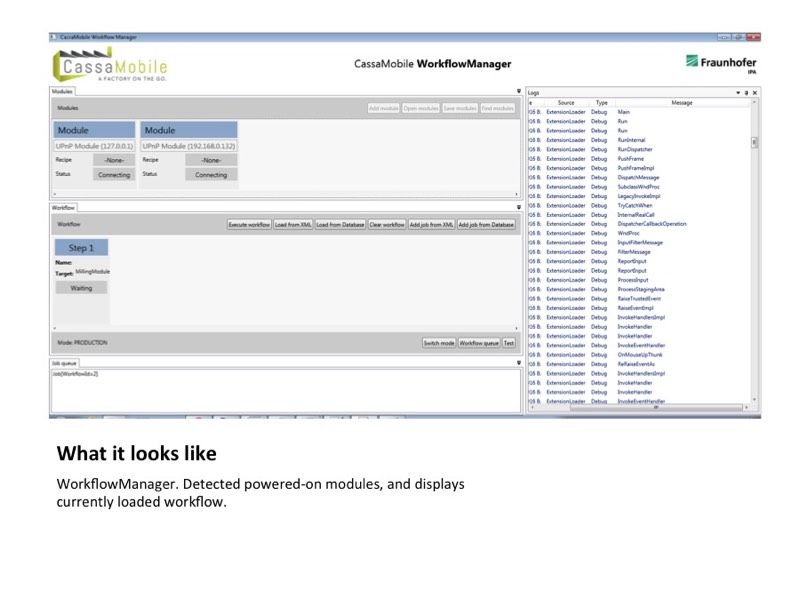Click Connecting status of module 127.0.0.1
The width and height of the screenshot is (800, 598).
tap(114, 175)
